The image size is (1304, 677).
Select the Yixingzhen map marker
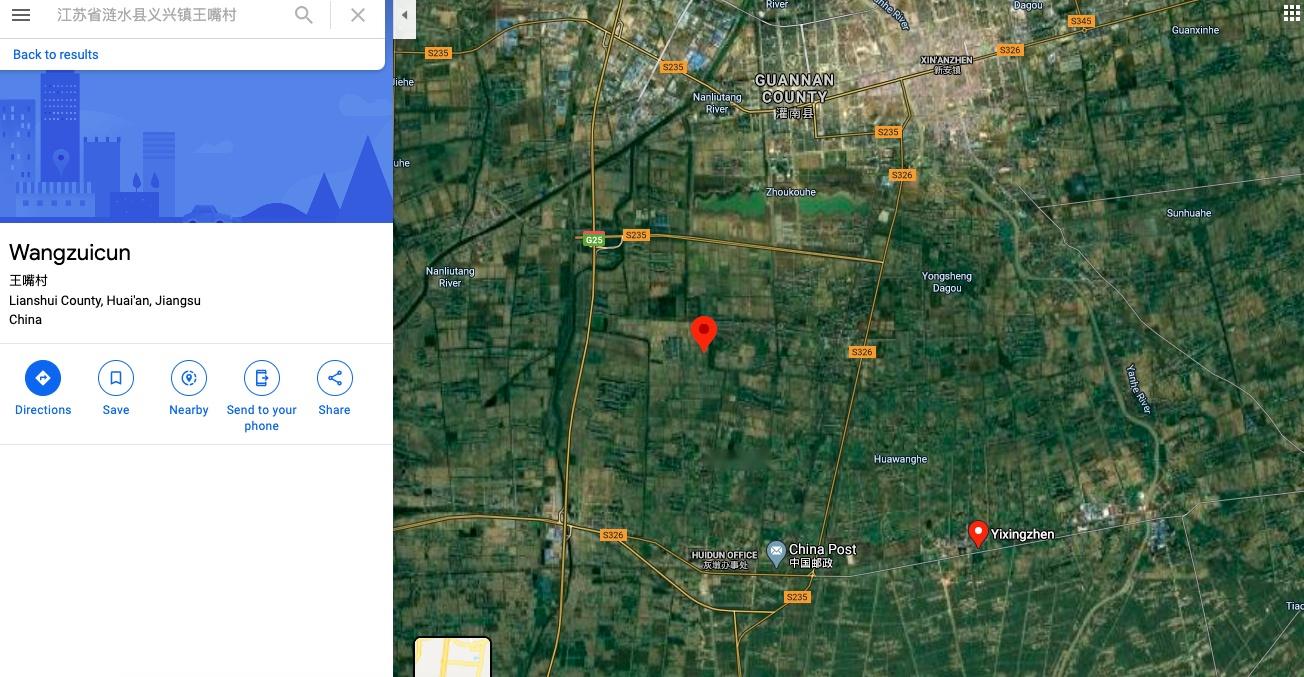tap(978, 534)
